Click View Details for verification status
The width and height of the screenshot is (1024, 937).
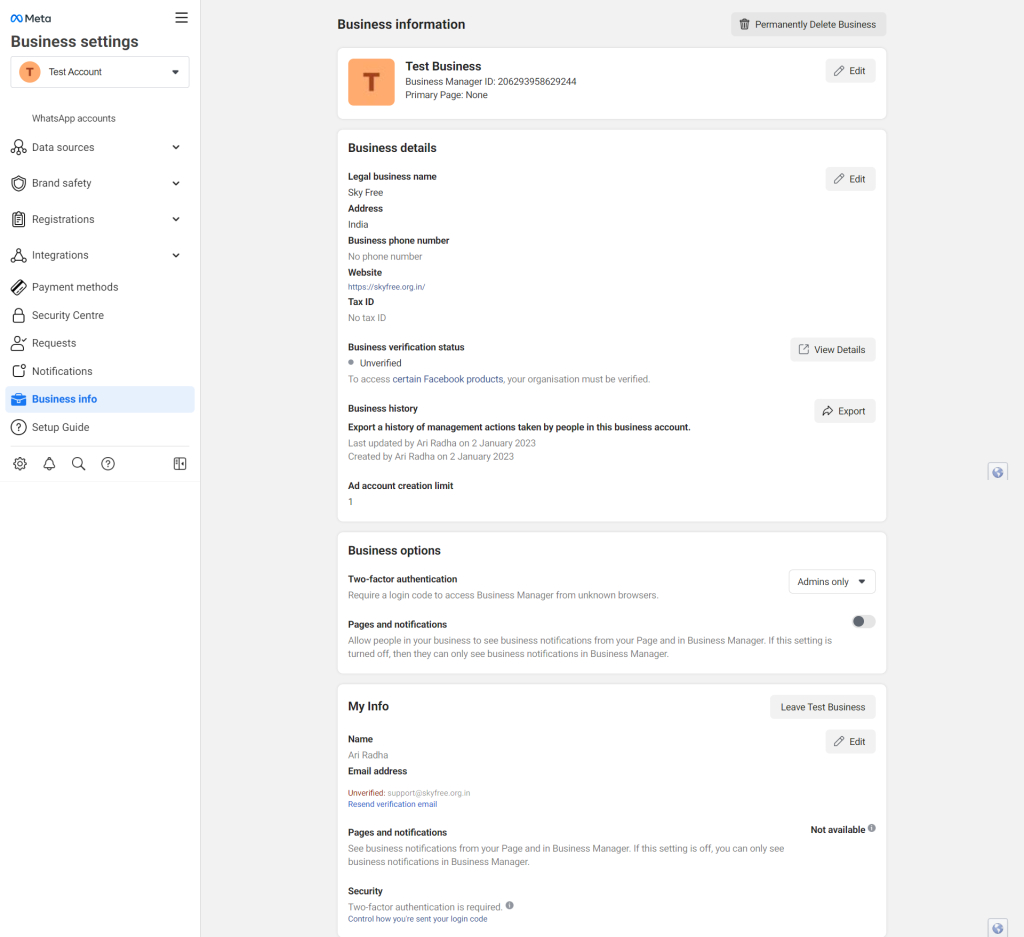pyautogui.click(x=833, y=350)
